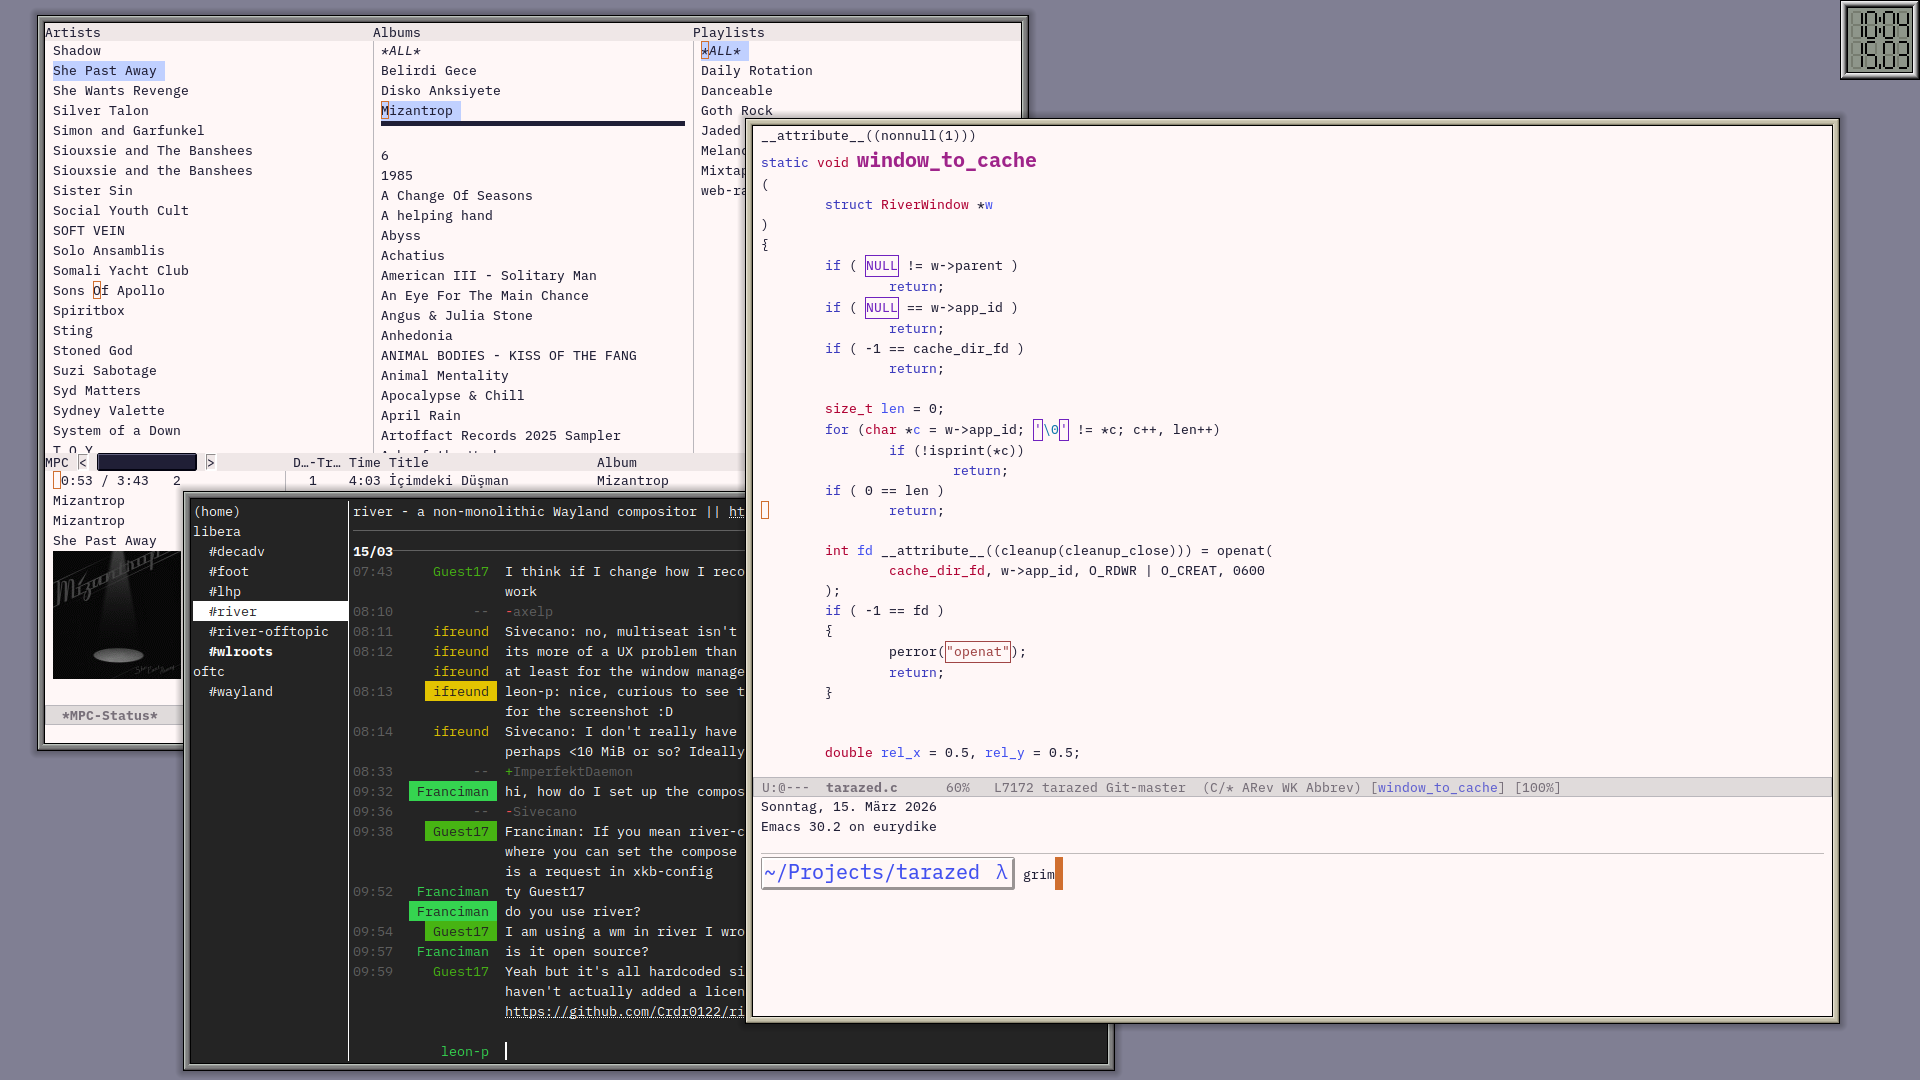The image size is (1920, 1080).
Task: Click the MPC next '>' button
Action: click(210, 463)
